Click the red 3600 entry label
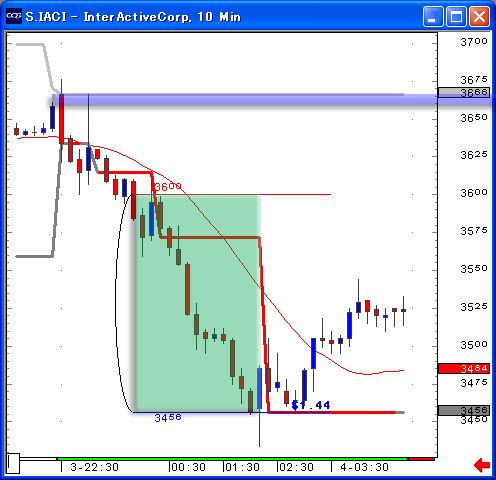The height and width of the screenshot is (480, 496). click(168, 186)
